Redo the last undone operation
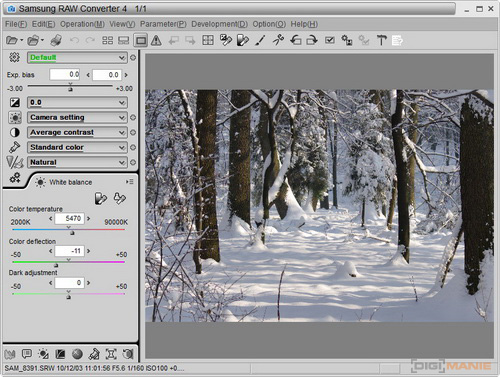Image resolution: width=500 pixels, height=377 pixels. point(90,41)
